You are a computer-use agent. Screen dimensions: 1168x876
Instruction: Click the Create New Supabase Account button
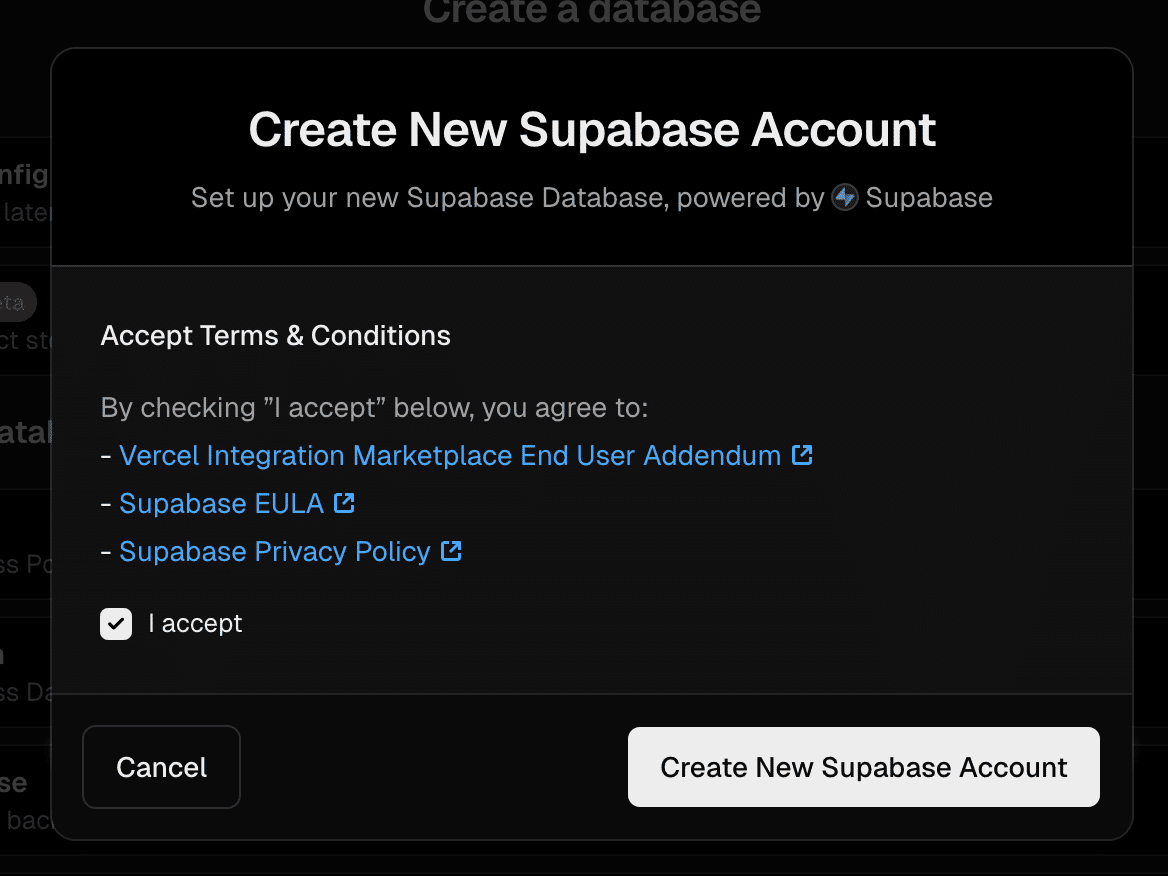(863, 767)
